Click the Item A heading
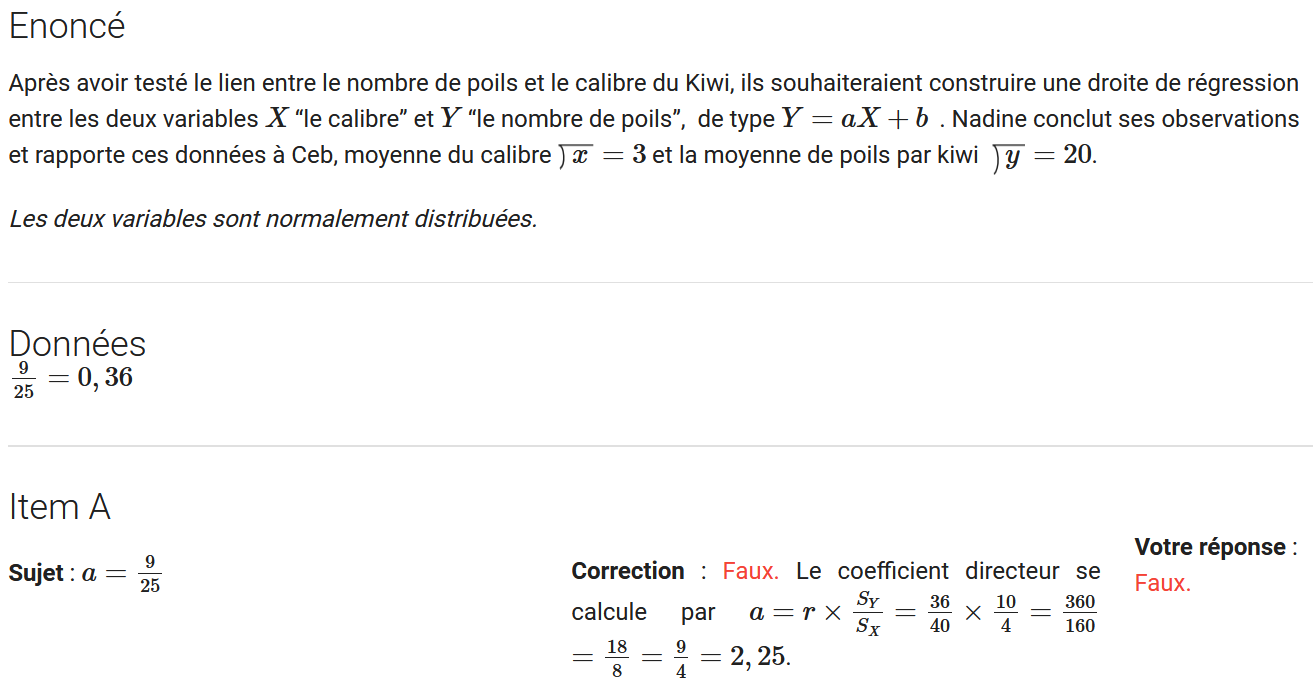The height and width of the screenshot is (695, 1313). click(x=59, y=507)
